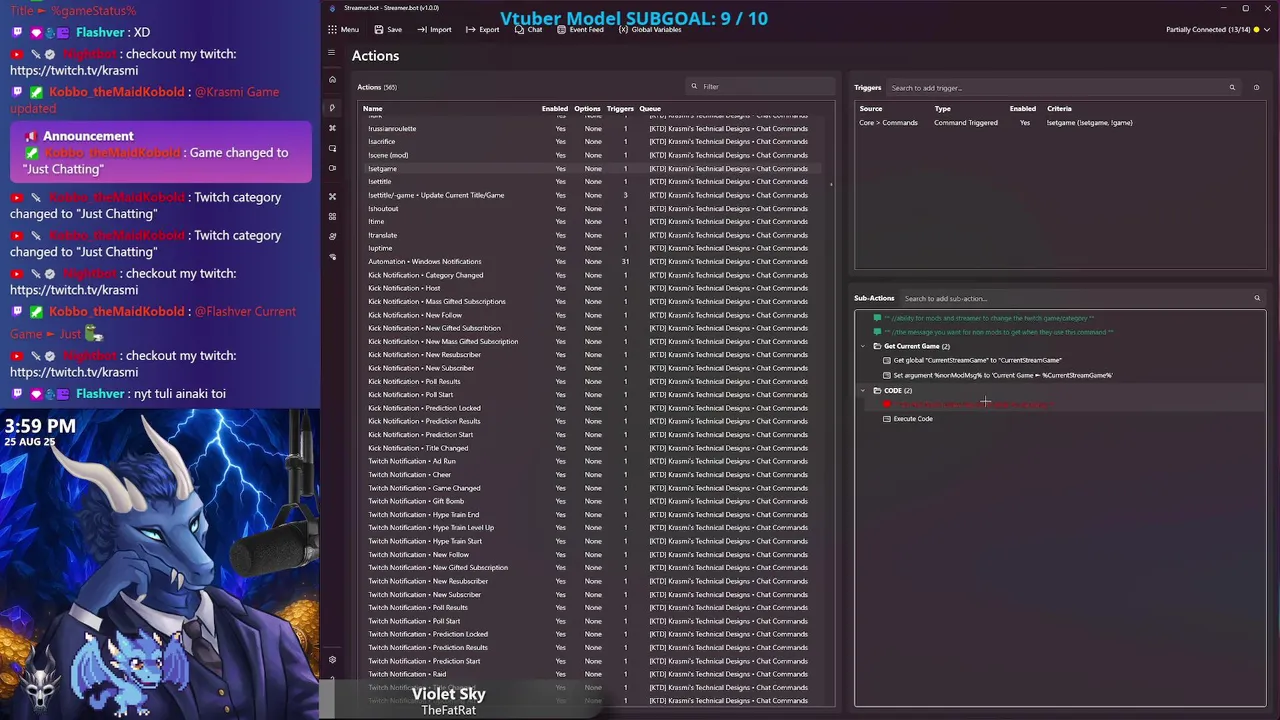Image resolution: width=1280 pixels, height=720 pixels.
Task: Select the !translate action row
Action: click(x=595, y=235)
